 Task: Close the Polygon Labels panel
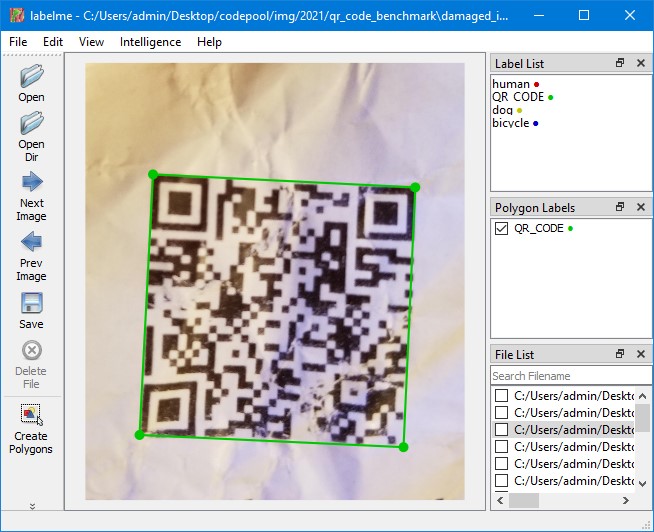640,207
